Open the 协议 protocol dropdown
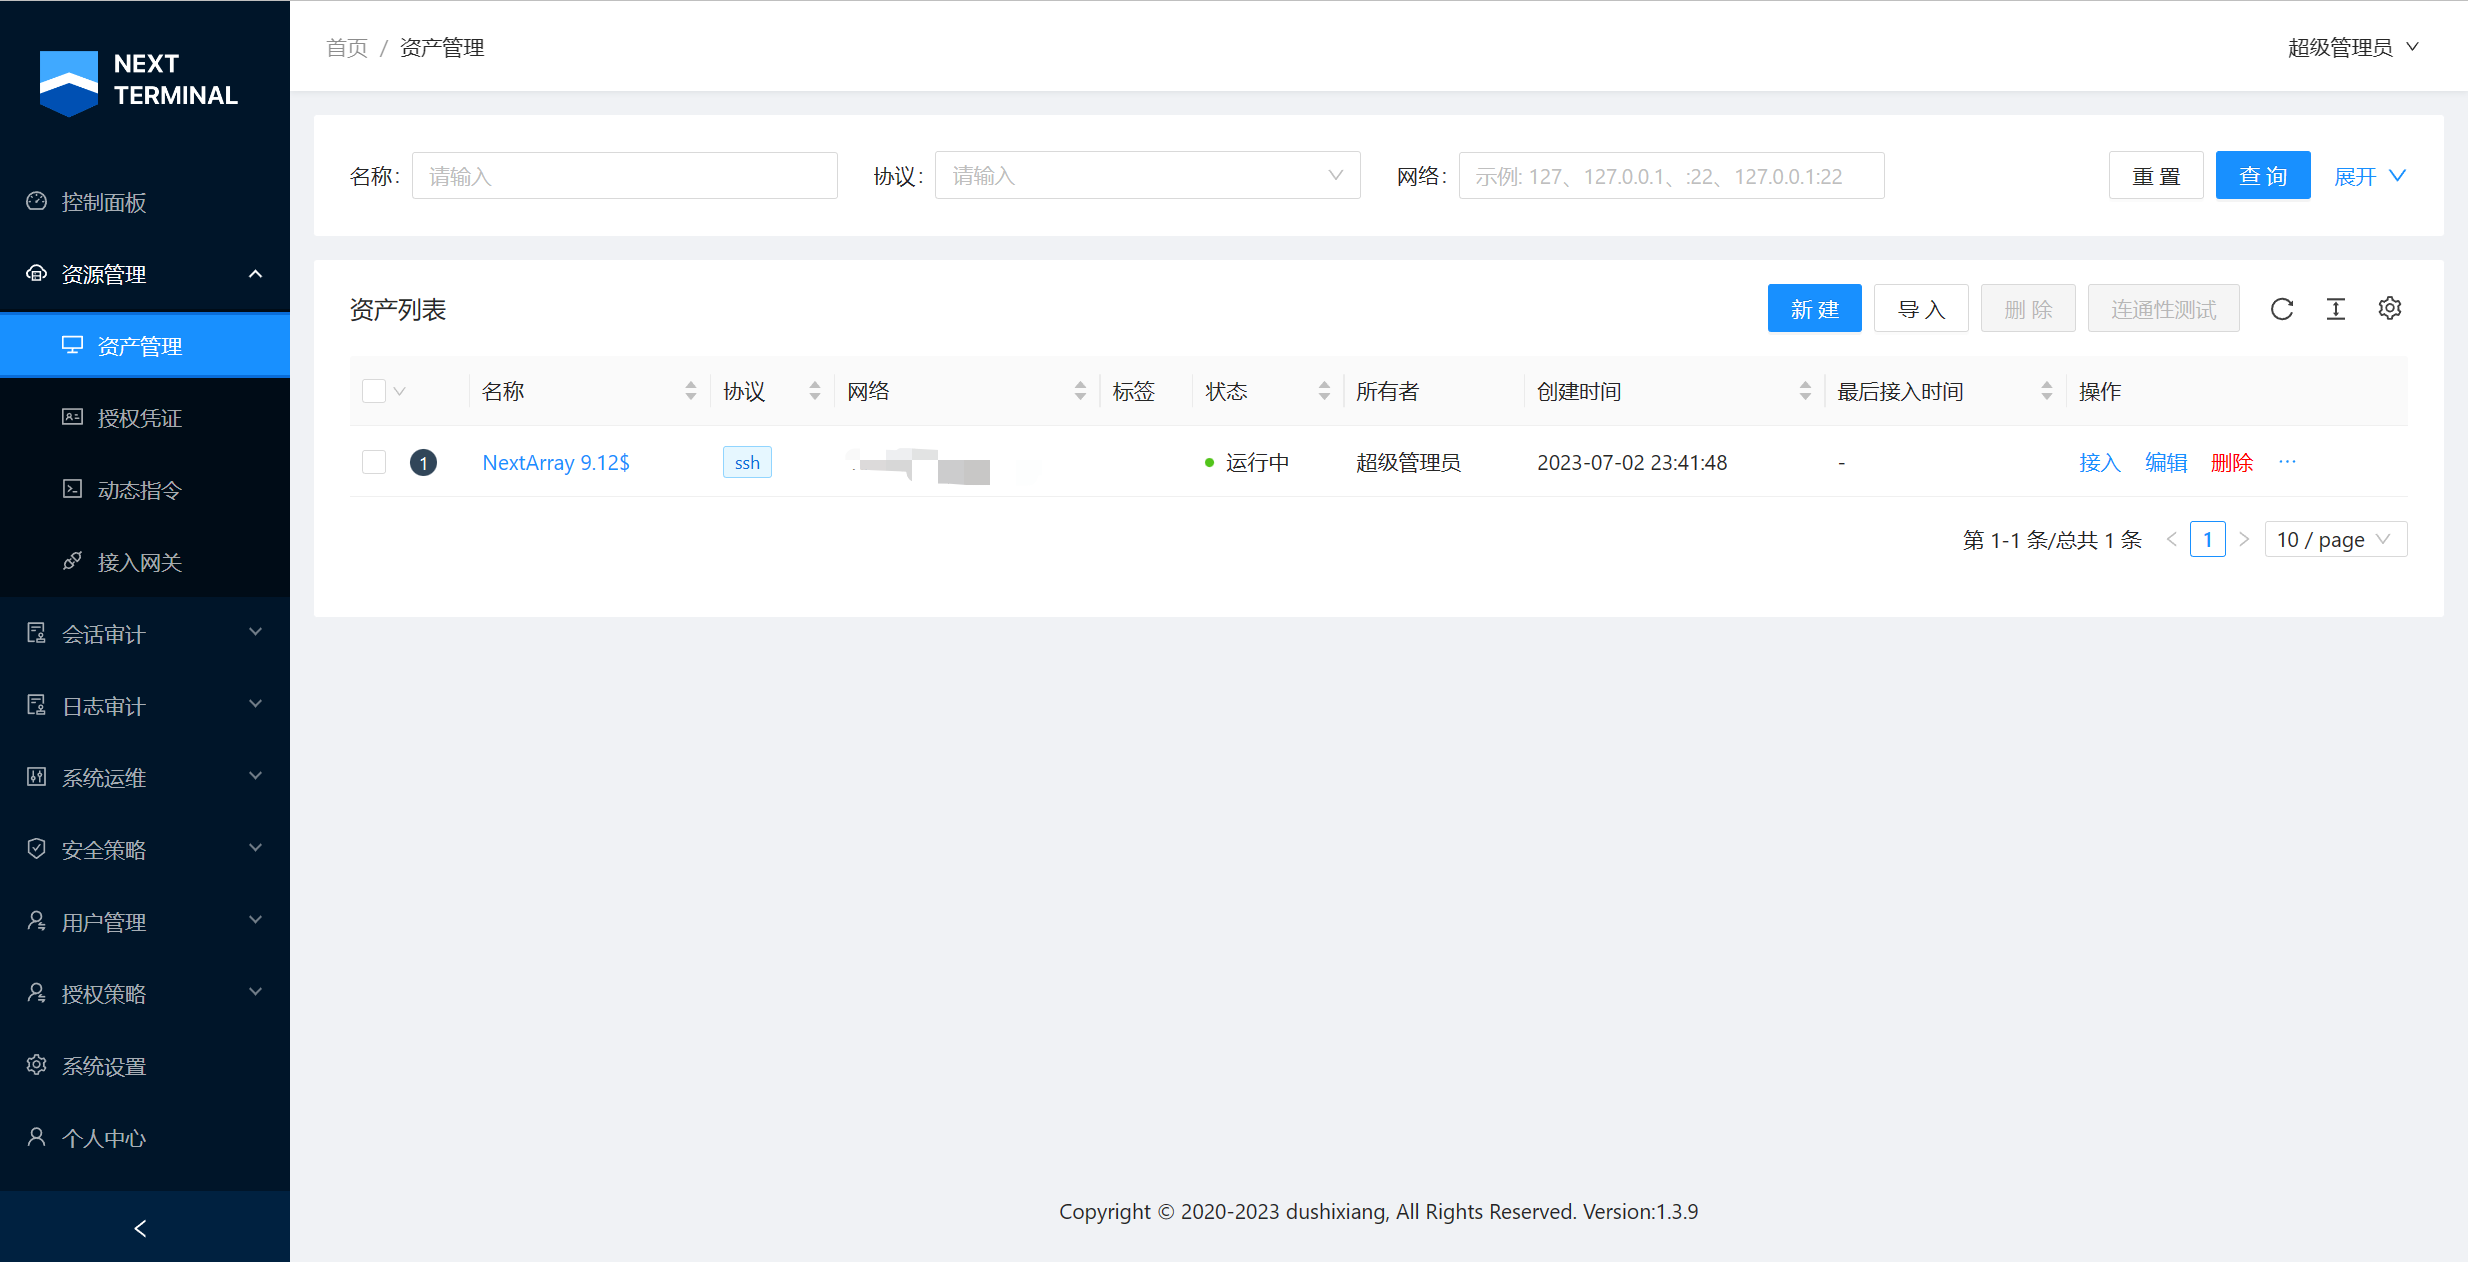Screen dimensions: 2468x1262 (1146, 176)
